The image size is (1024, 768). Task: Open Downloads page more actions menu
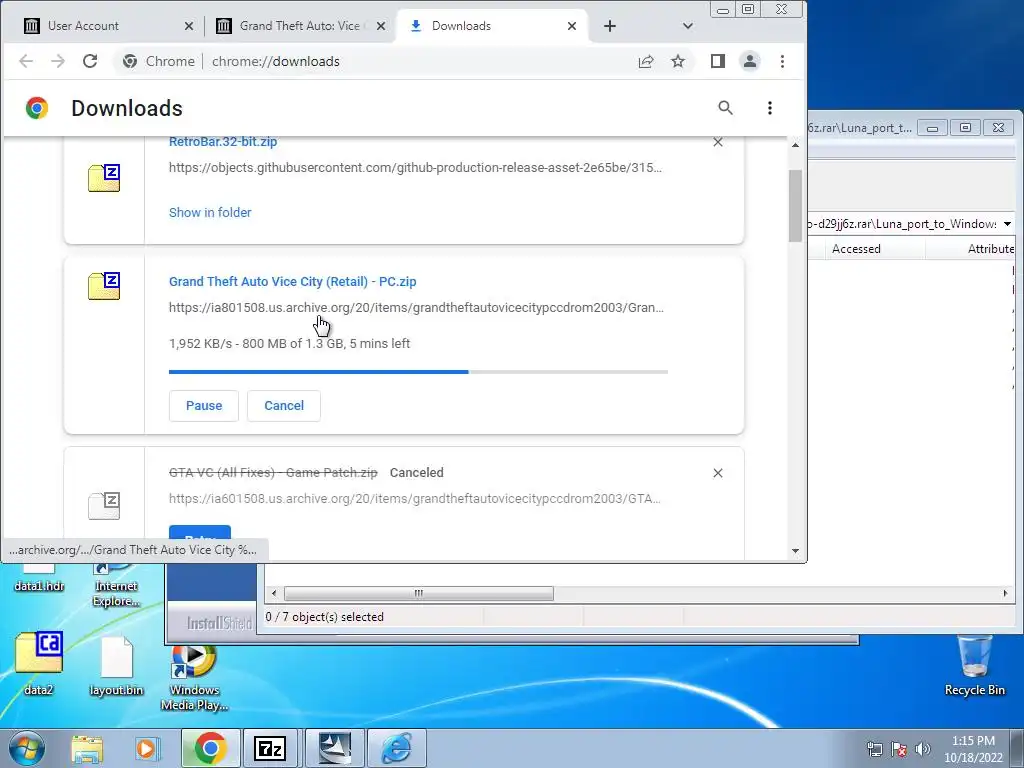[770, 108]
